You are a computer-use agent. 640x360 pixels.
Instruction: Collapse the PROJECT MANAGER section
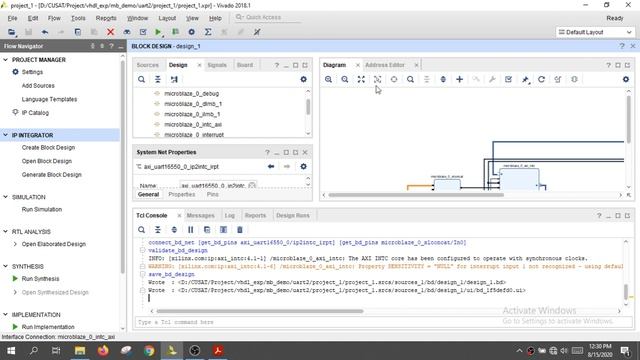pos(5,60)
